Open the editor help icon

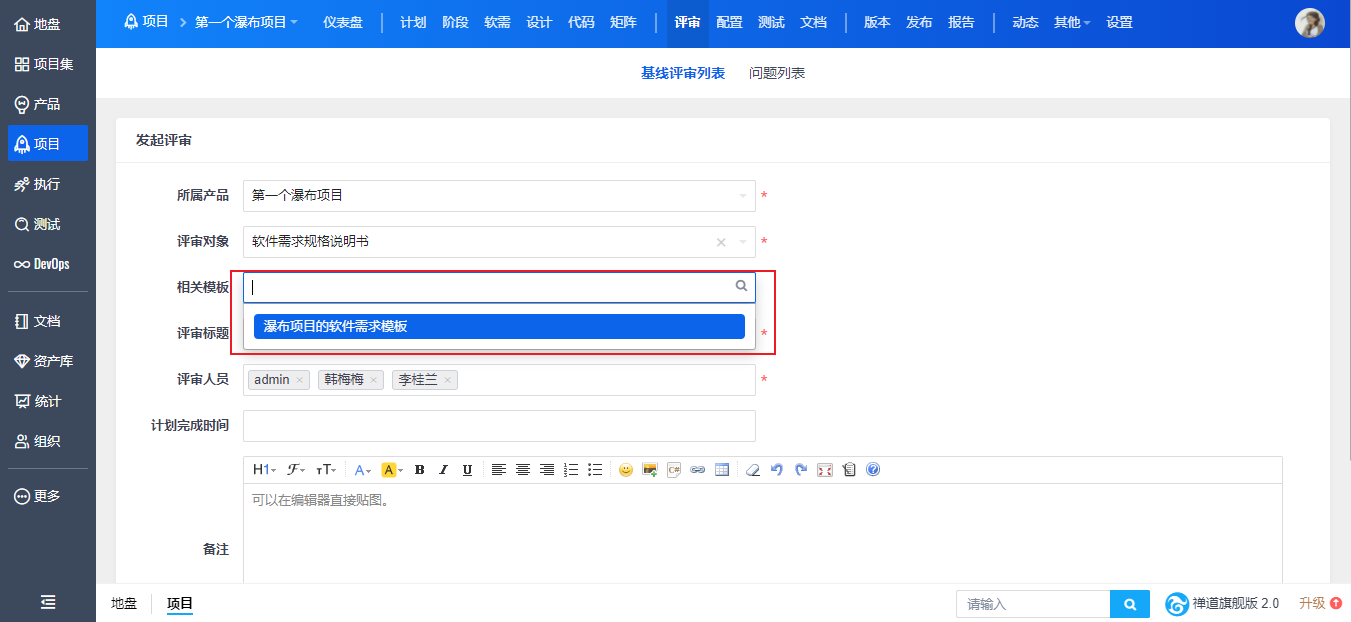pos(873,470)
